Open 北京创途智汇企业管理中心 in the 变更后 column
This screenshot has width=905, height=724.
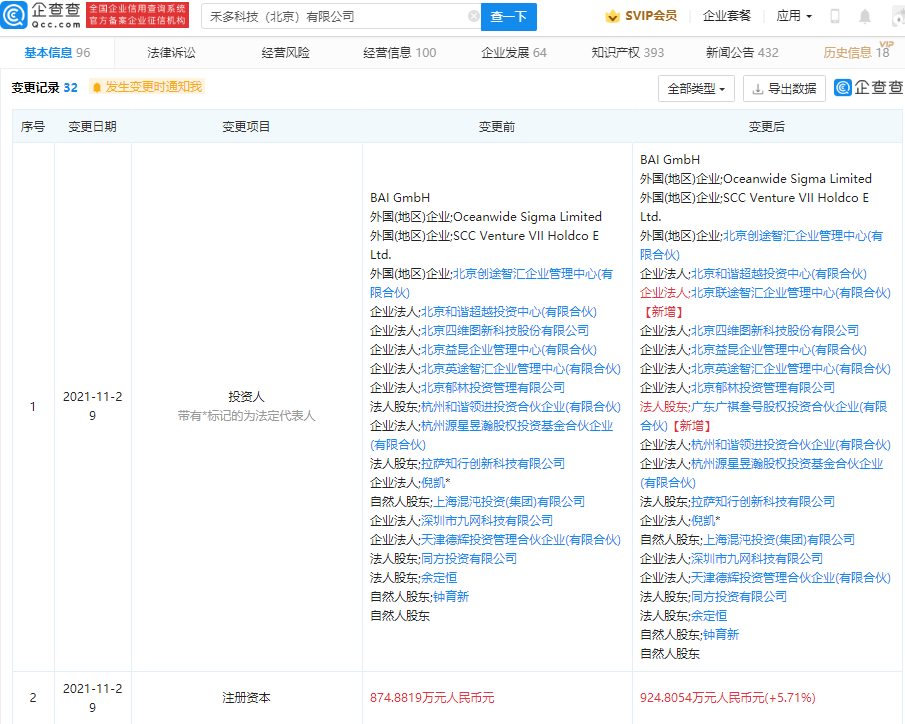click(x=761, y=245)
